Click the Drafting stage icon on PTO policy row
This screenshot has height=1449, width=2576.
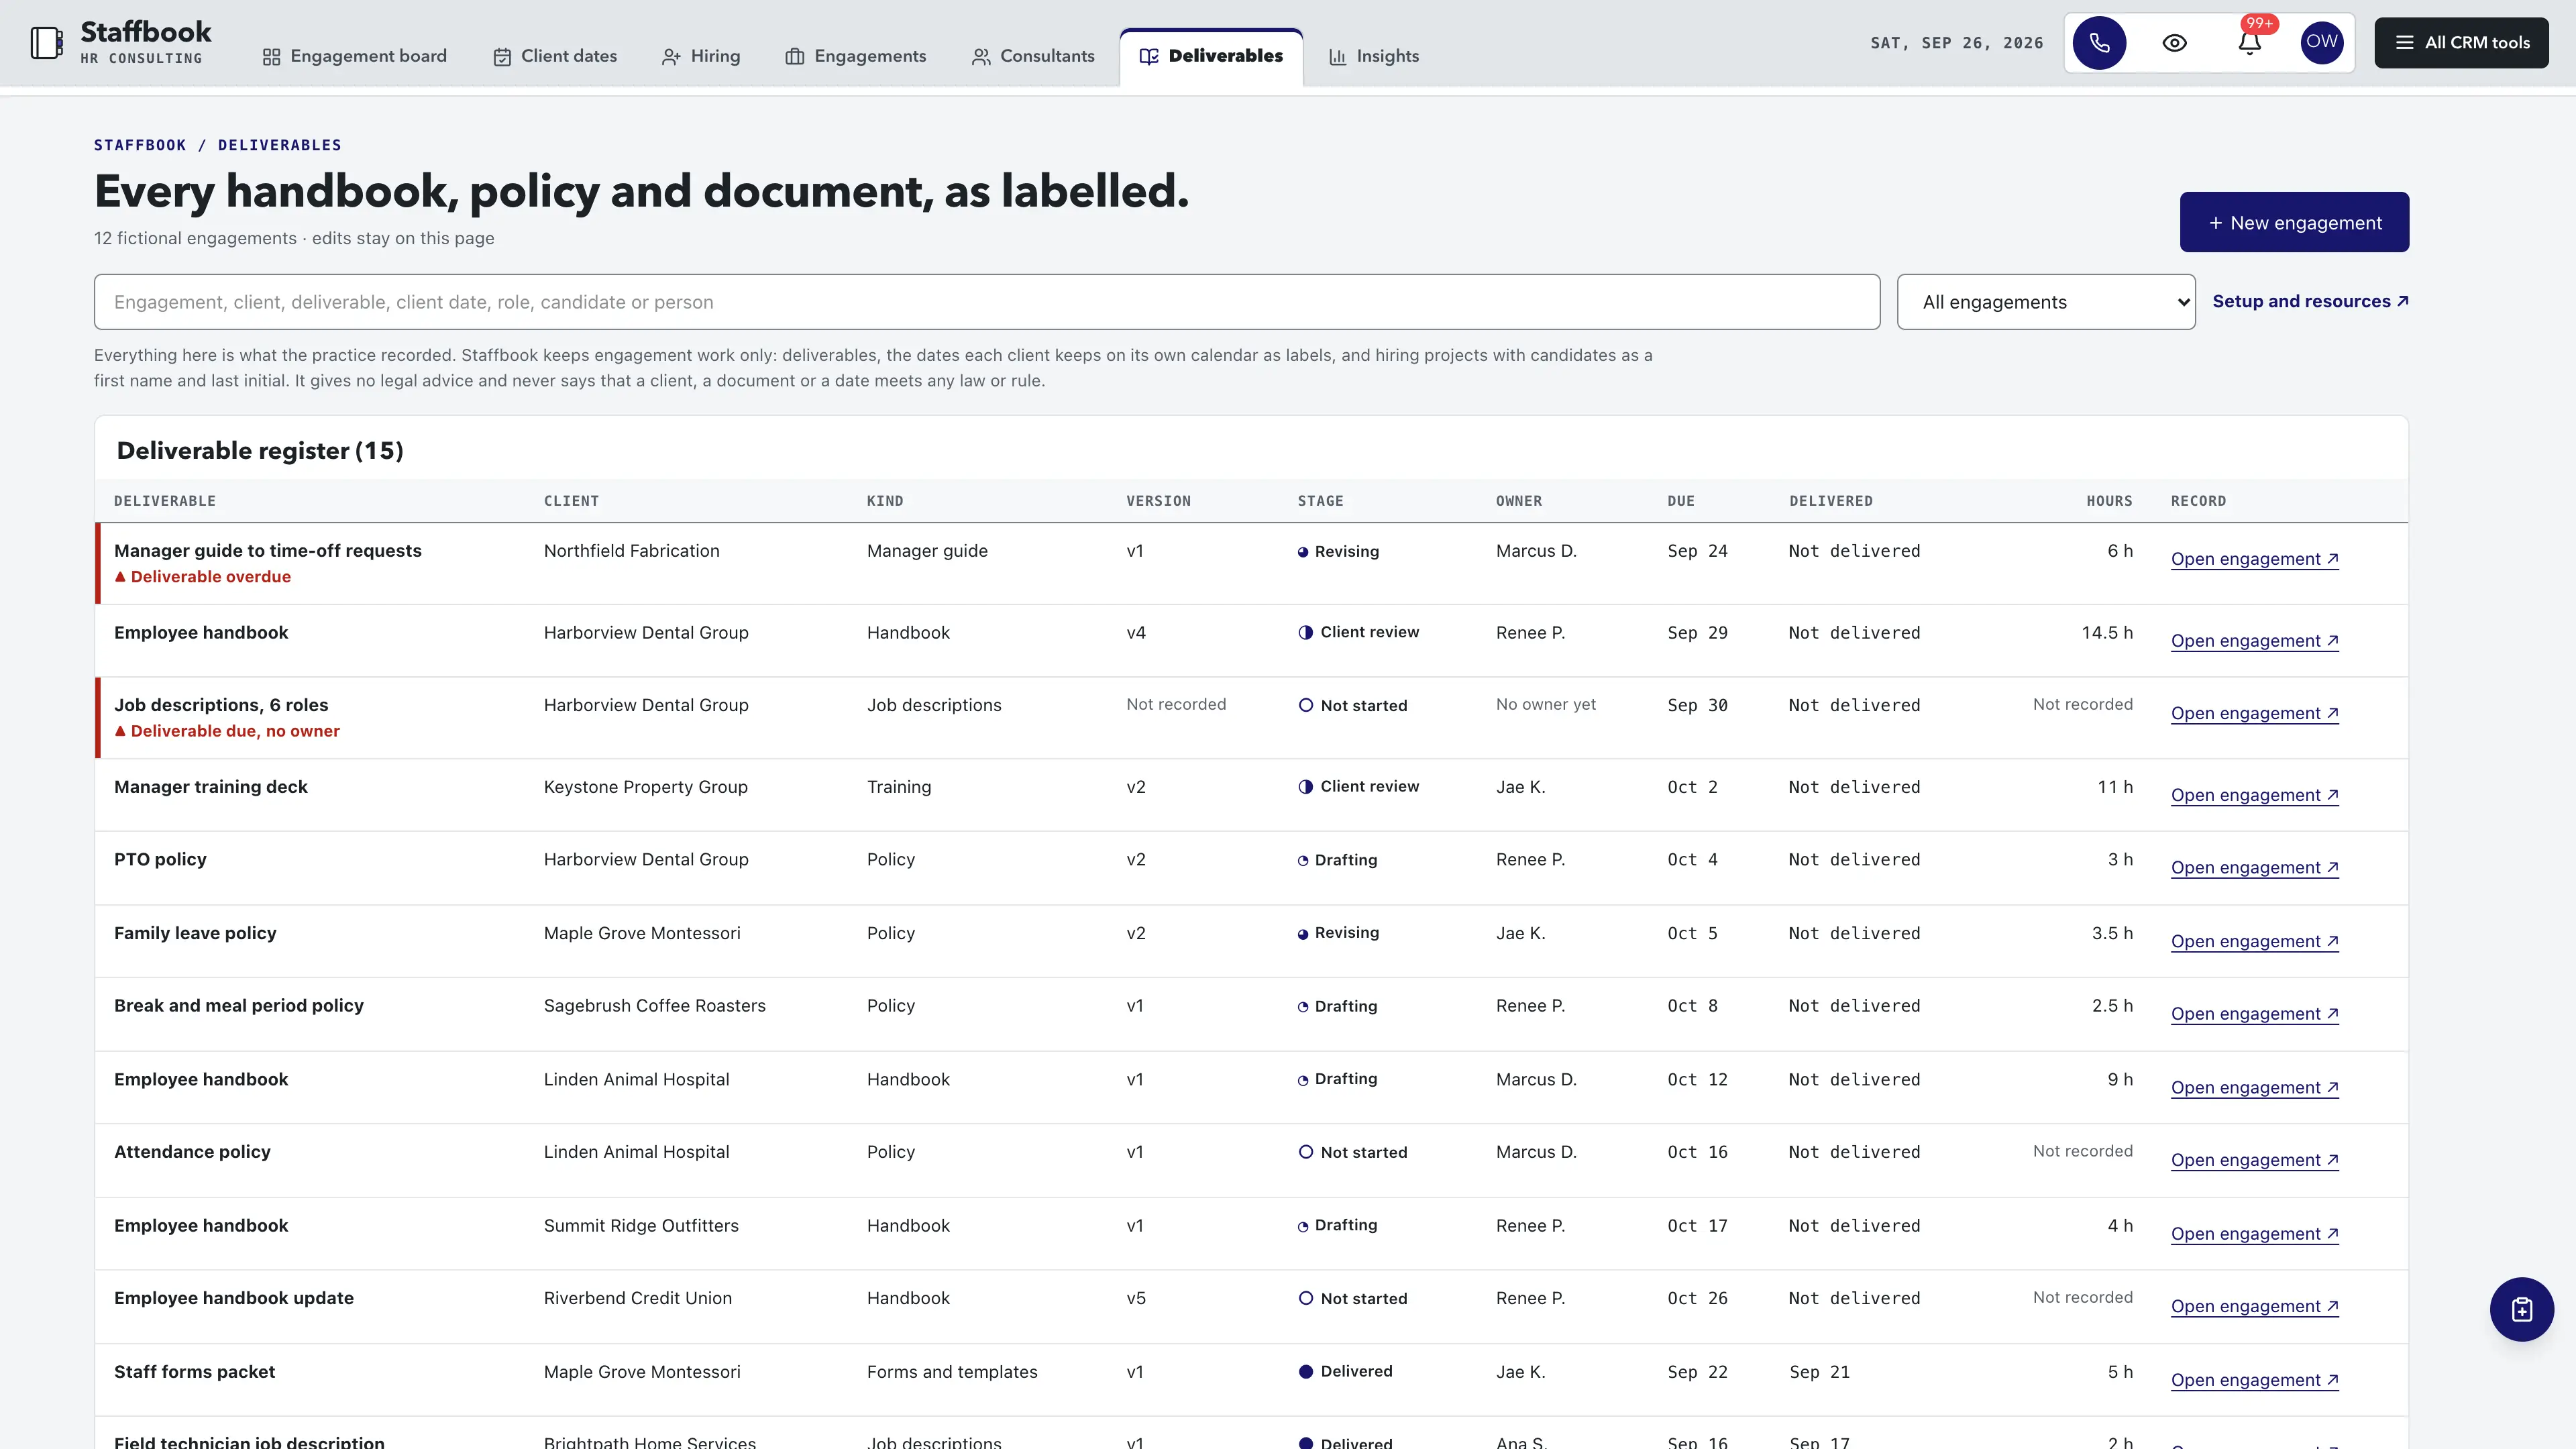[x=1303, y=861]
